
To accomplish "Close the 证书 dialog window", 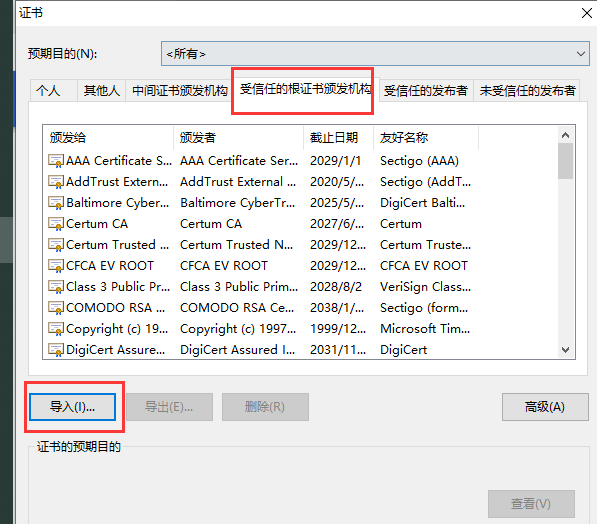I will coord(587,13).
